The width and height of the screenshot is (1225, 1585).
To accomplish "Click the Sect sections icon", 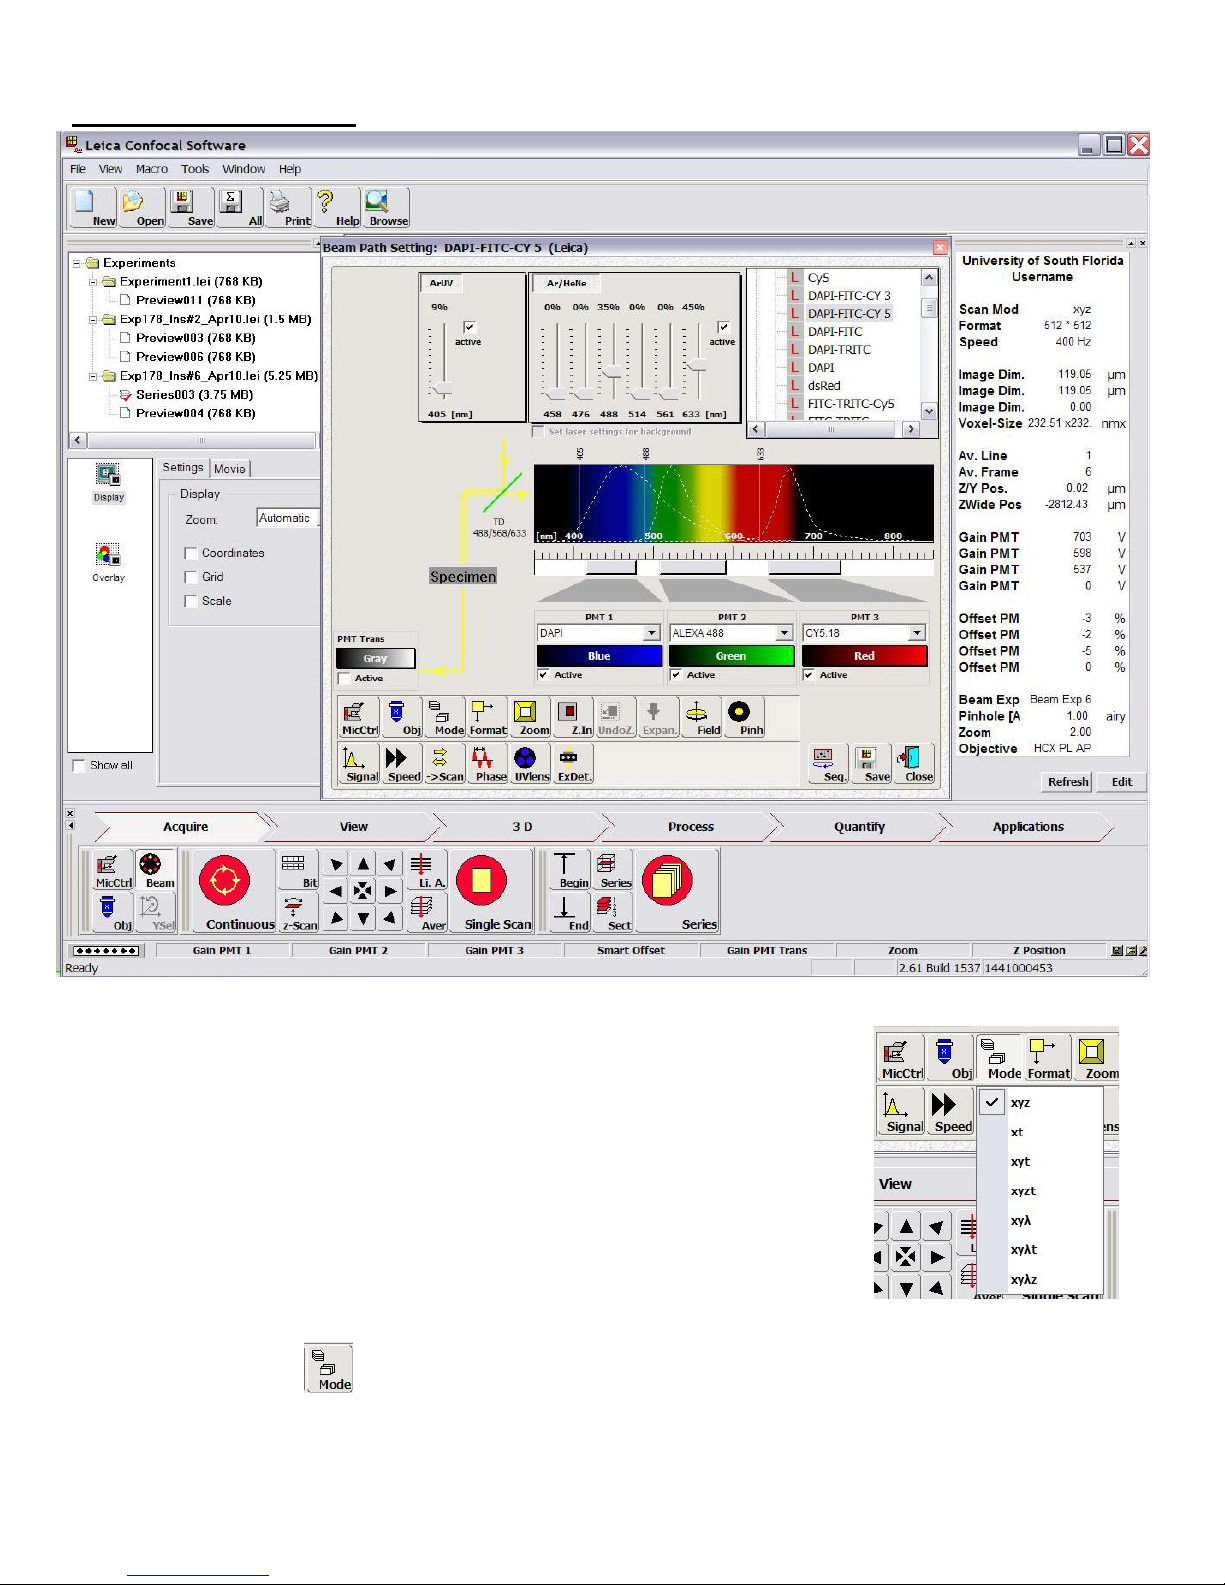I will click(613, 913).
